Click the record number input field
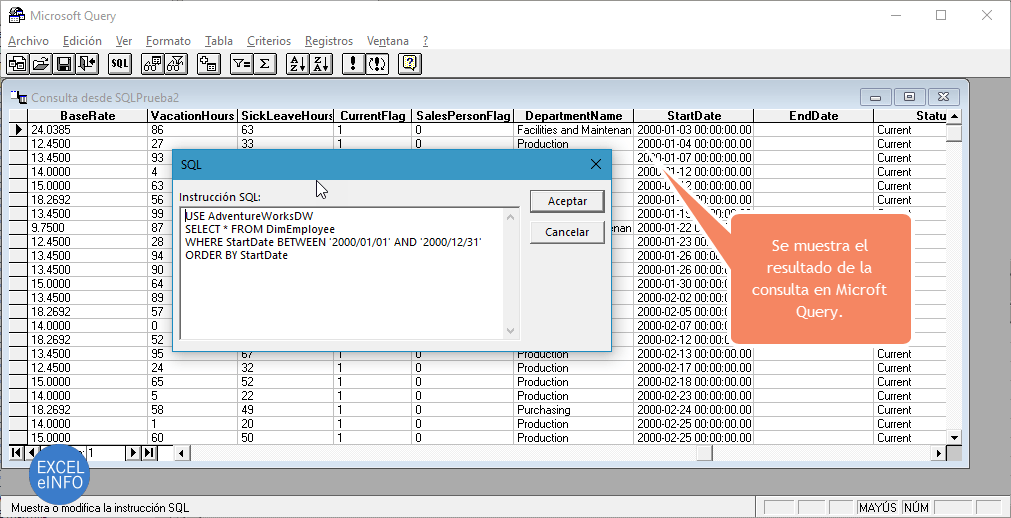This screenshot has height=518, width=1011. click(x=104, y=453)
